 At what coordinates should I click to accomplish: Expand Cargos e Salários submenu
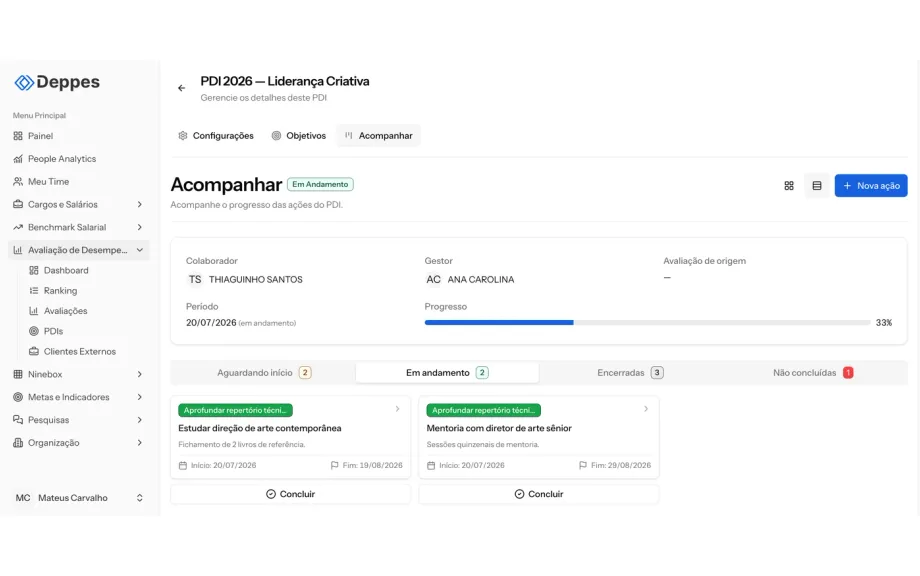point(140,205)
